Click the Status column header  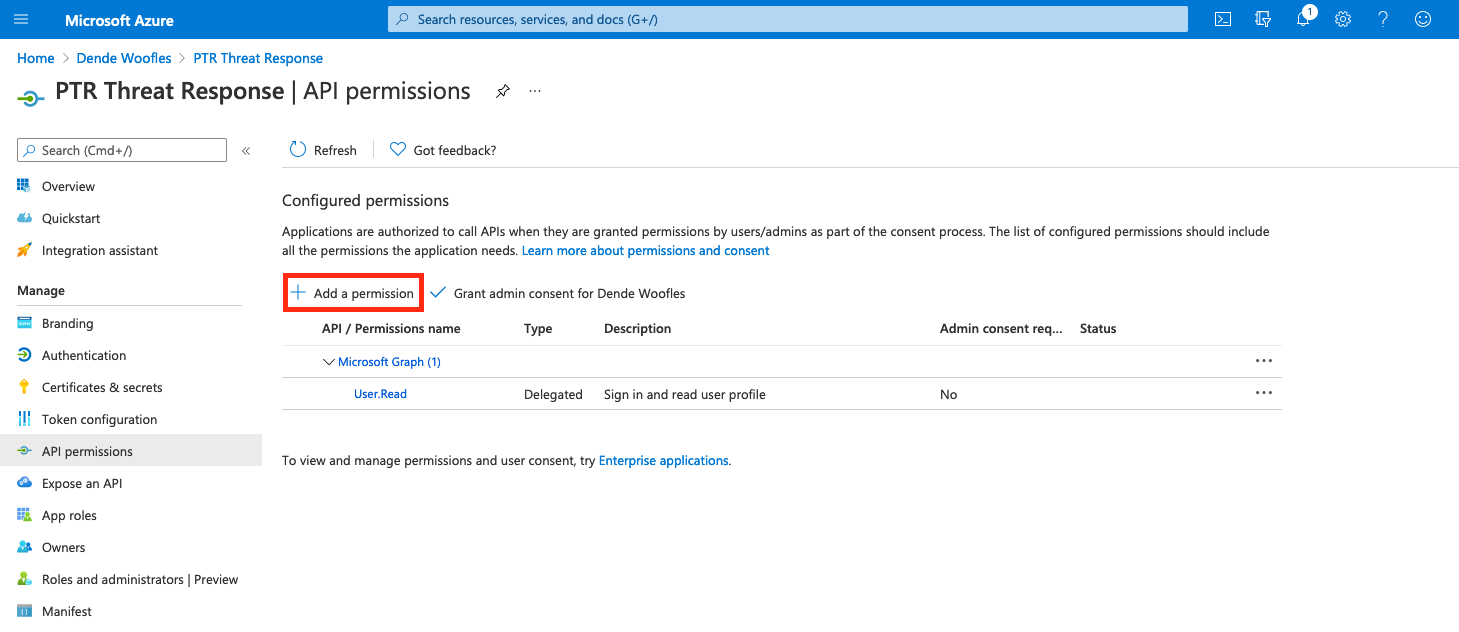[1098, 328]
